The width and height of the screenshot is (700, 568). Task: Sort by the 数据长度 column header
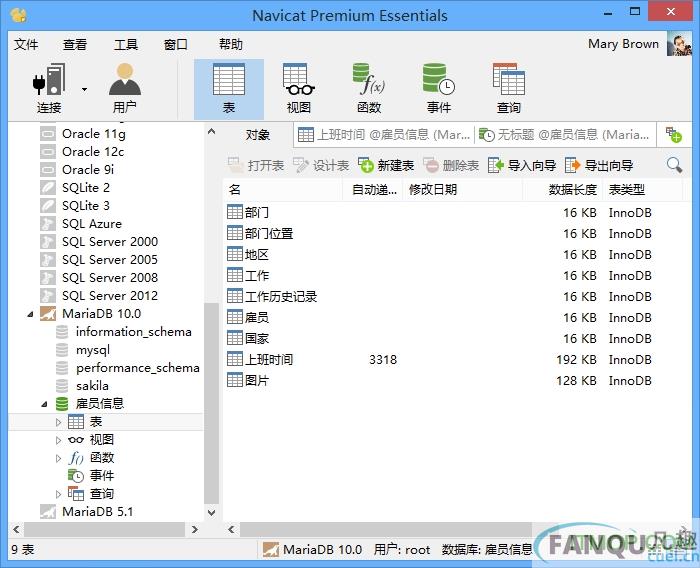[x=562, y=190]
